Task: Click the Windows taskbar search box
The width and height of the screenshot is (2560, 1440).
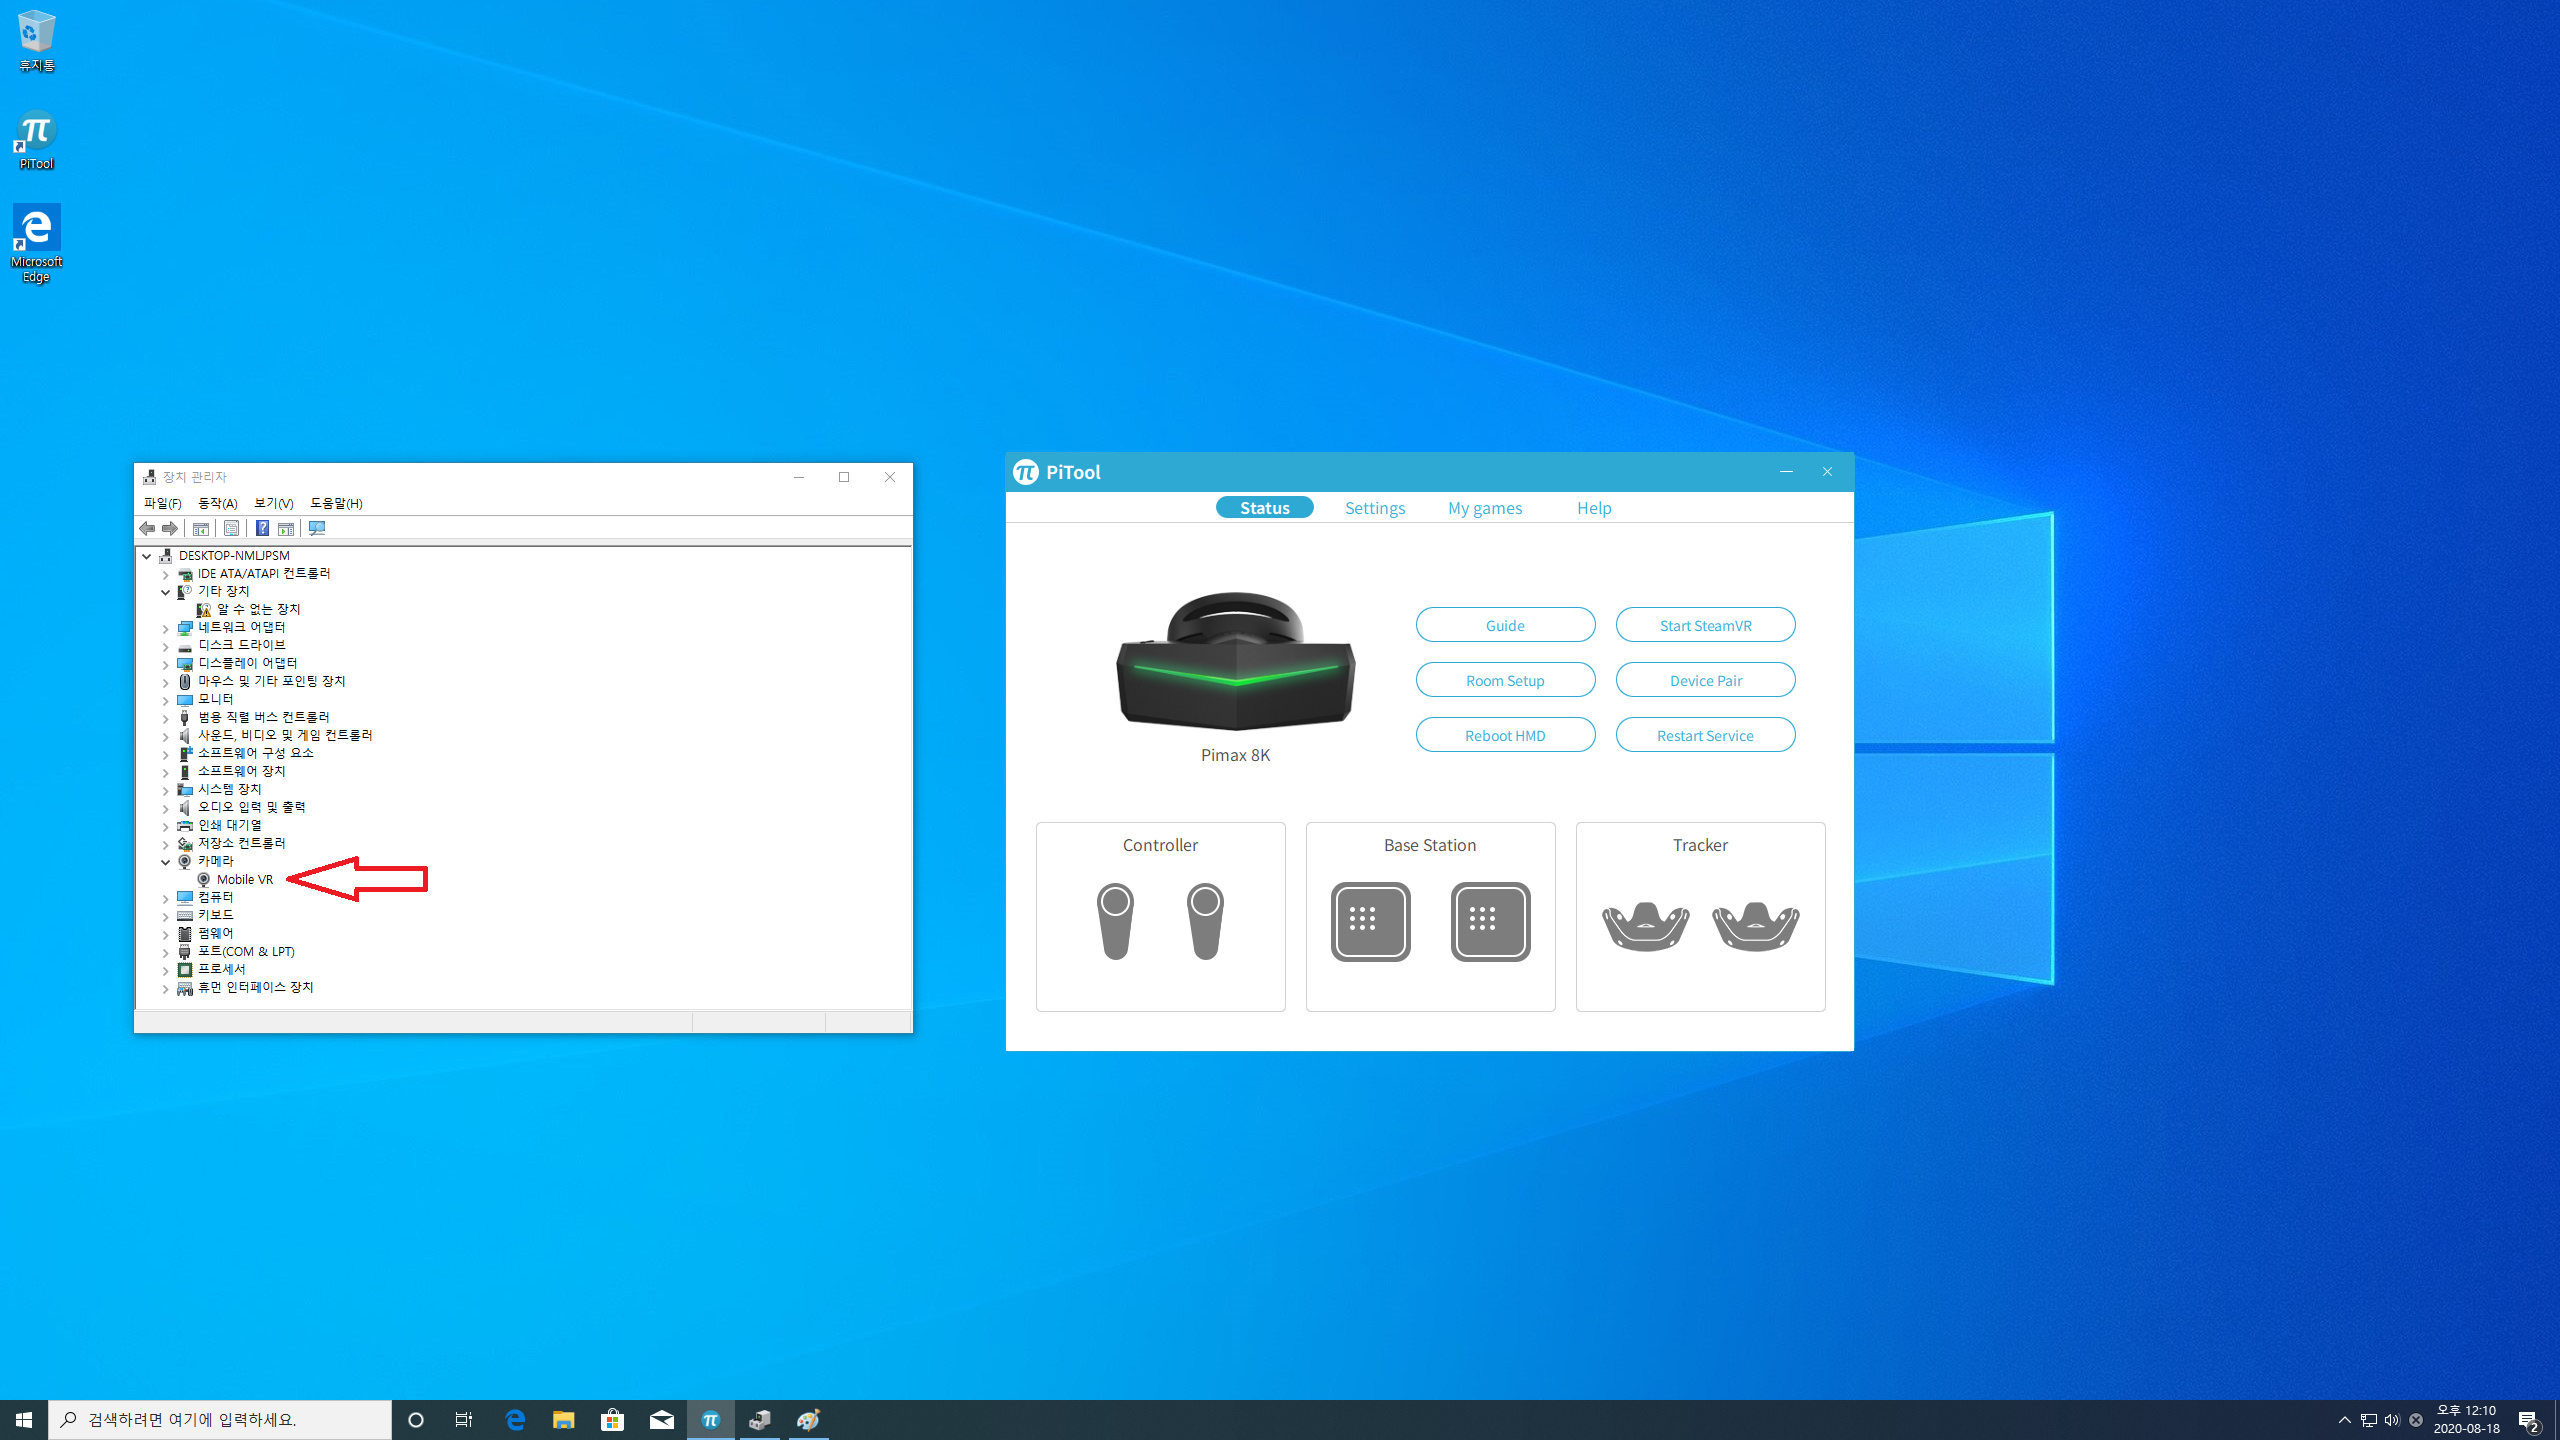Action: click(x=220, y=1420)
